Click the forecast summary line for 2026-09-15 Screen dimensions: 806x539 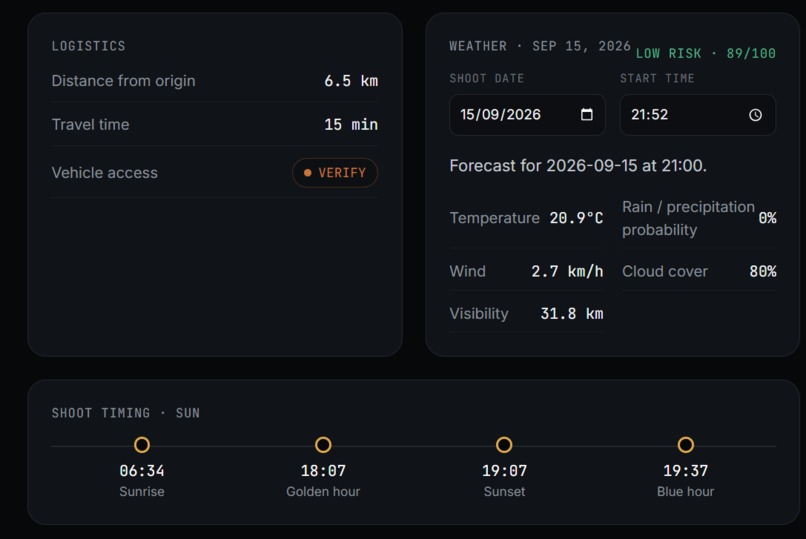coord(578,165)
